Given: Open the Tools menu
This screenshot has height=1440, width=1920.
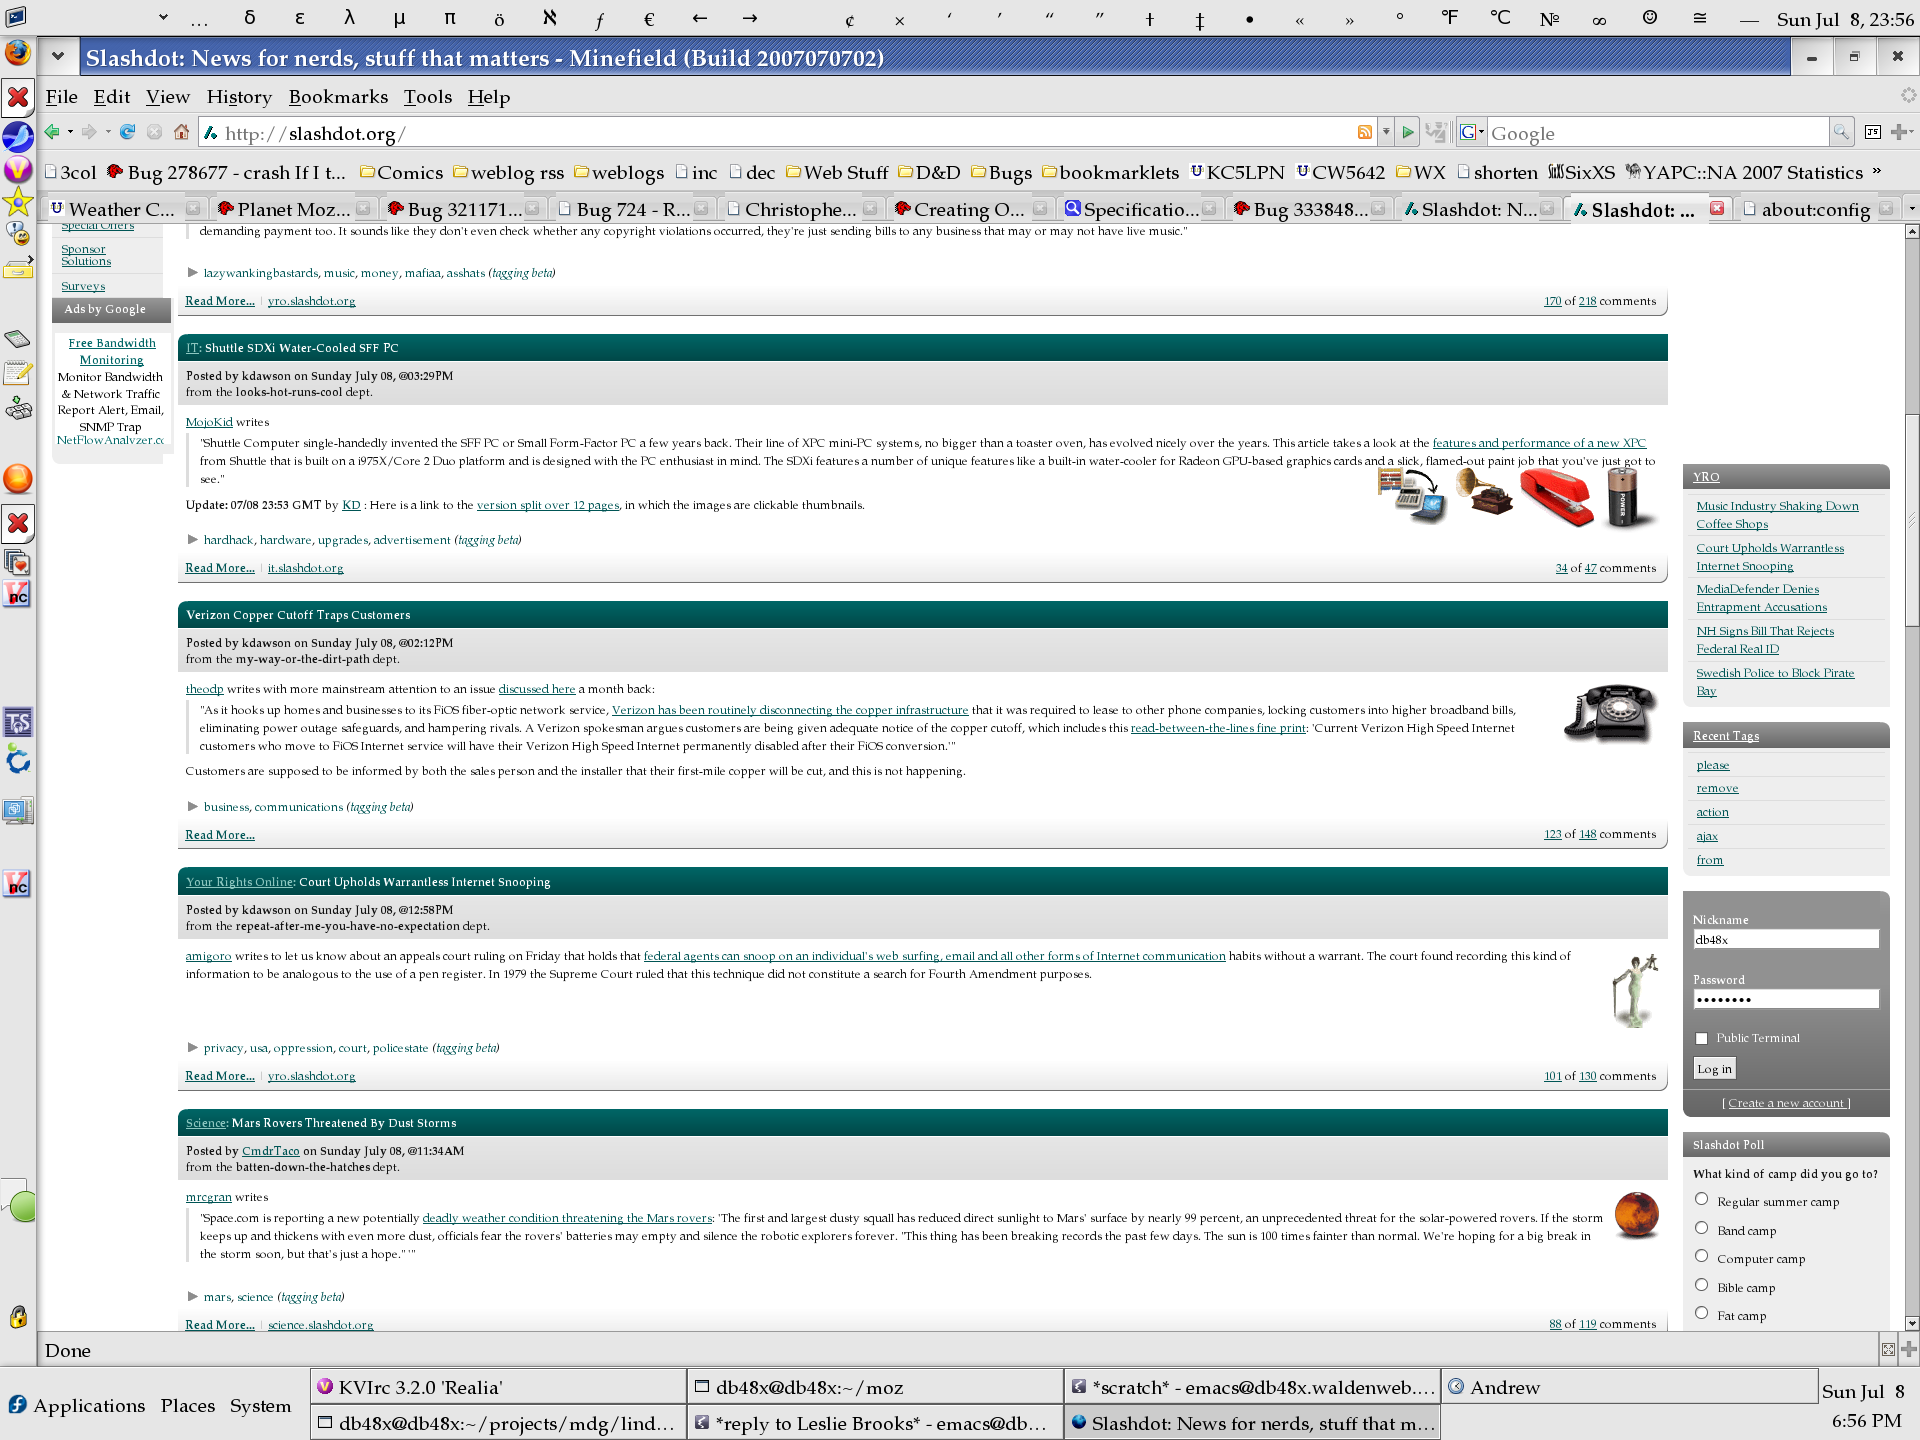Looking at the screenshot, I should click(428, 96).
